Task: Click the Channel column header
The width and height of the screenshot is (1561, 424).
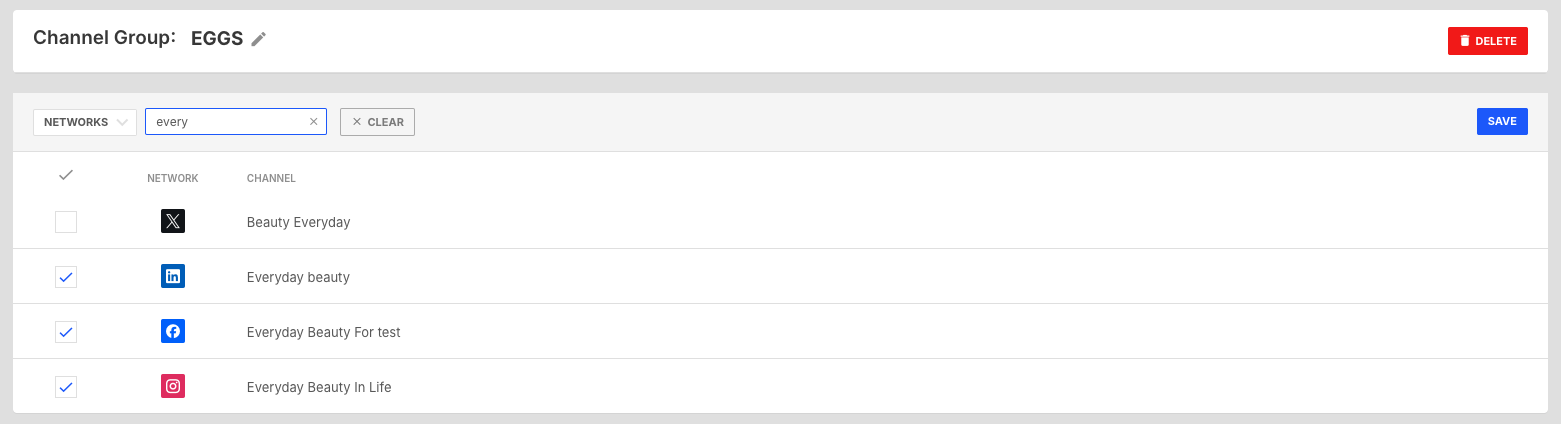Action: point(271,179)
